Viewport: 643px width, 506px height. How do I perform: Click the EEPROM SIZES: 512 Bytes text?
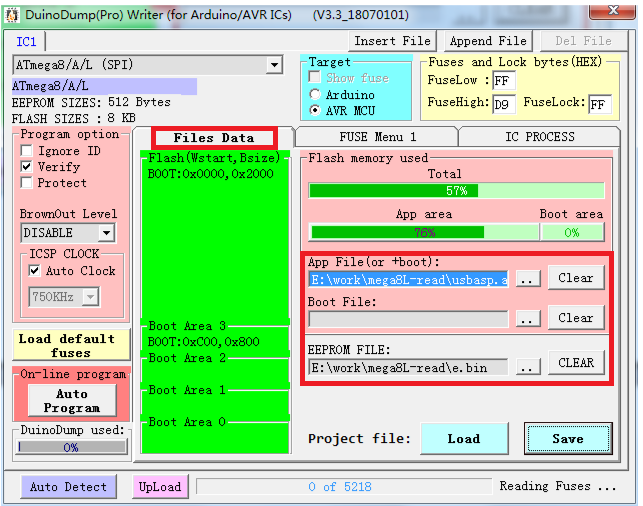pyautogui.click(x=91, y=102)
